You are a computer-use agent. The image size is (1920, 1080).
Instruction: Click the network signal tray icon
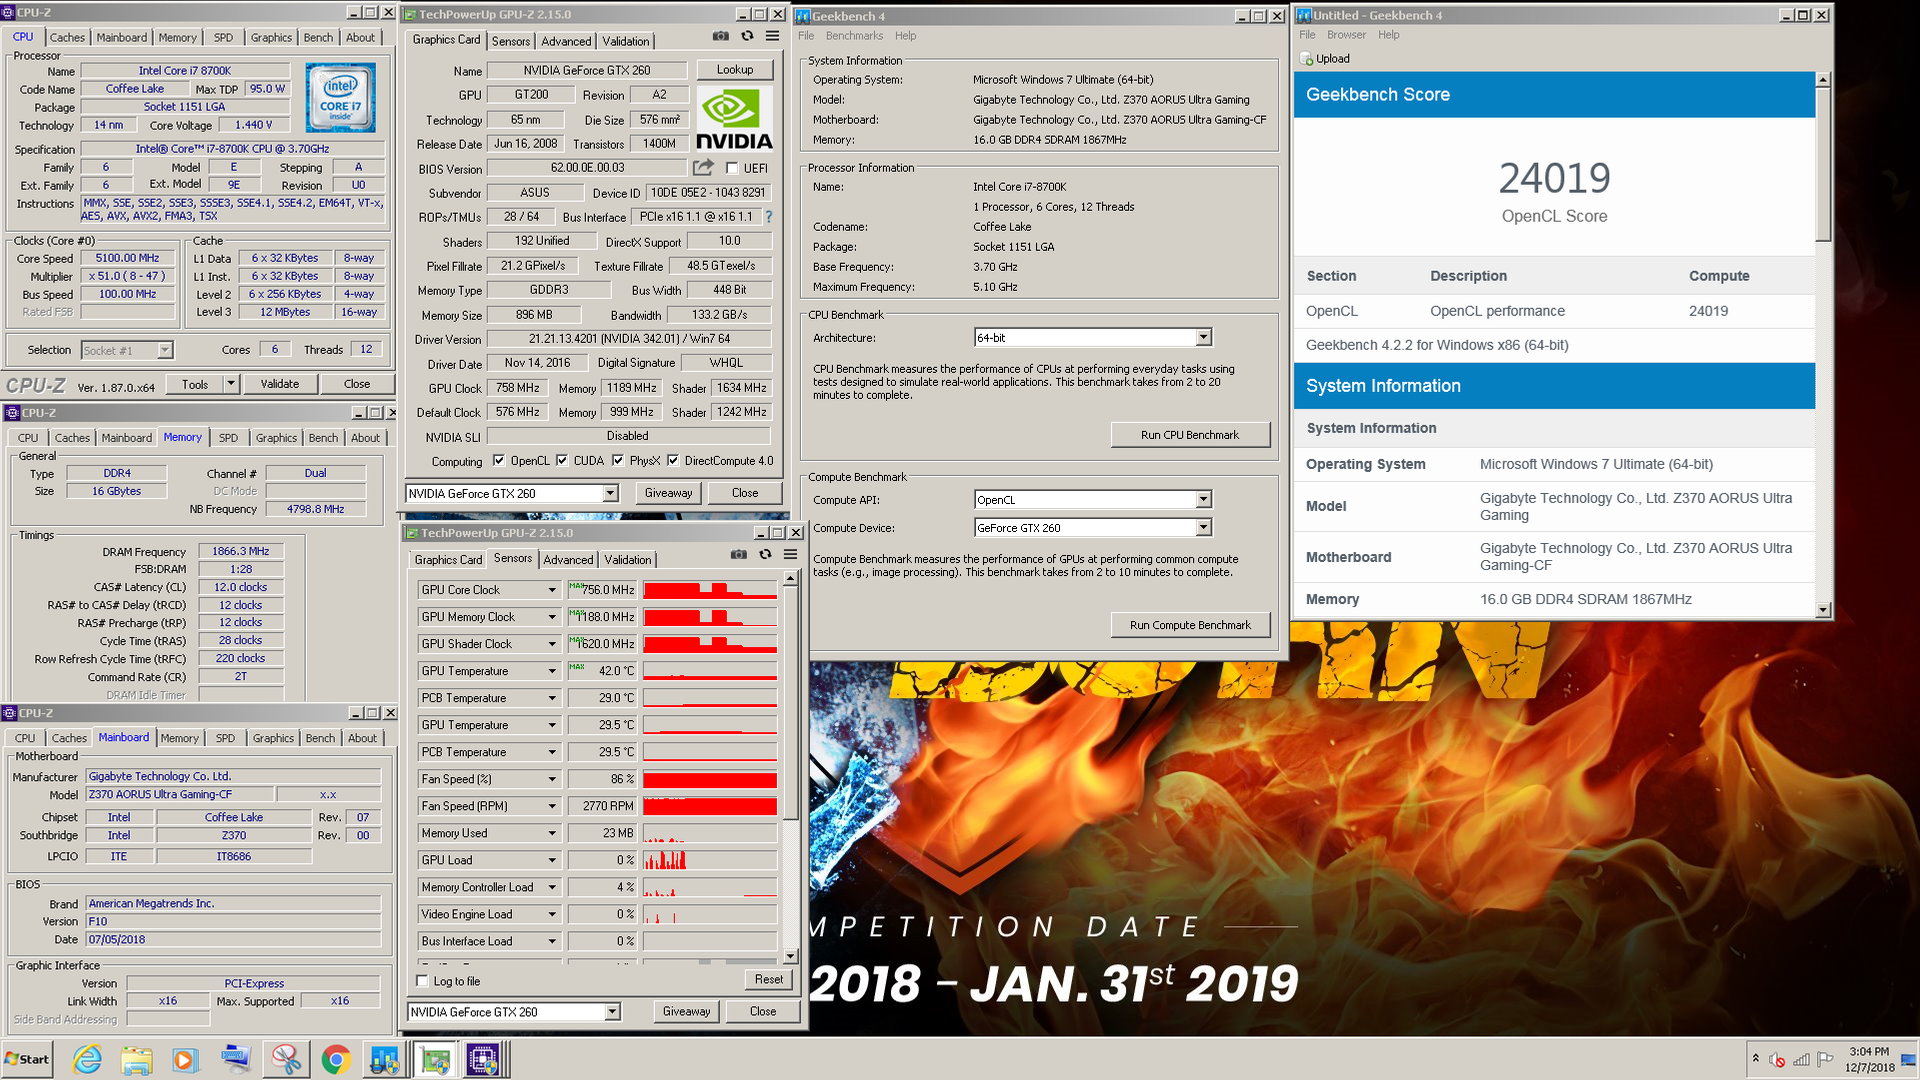tap(1801, 1059)
